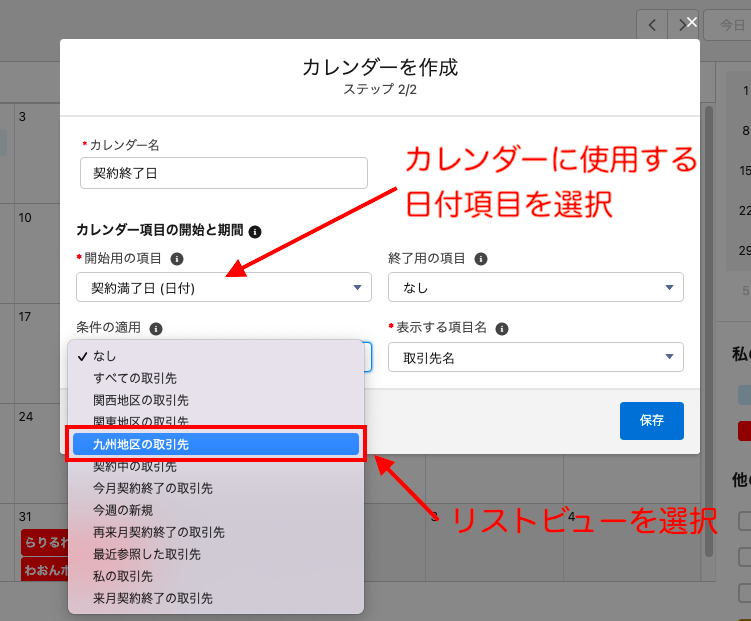This screenshot has width=751, height=621.
Task: Open the 終了用の項目 dropdown
Action: 535,287
